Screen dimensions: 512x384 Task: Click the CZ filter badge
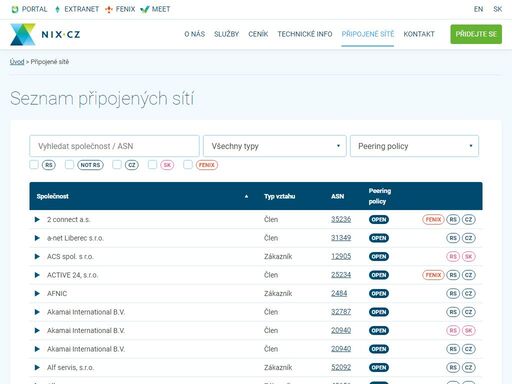tap(132, 165)
